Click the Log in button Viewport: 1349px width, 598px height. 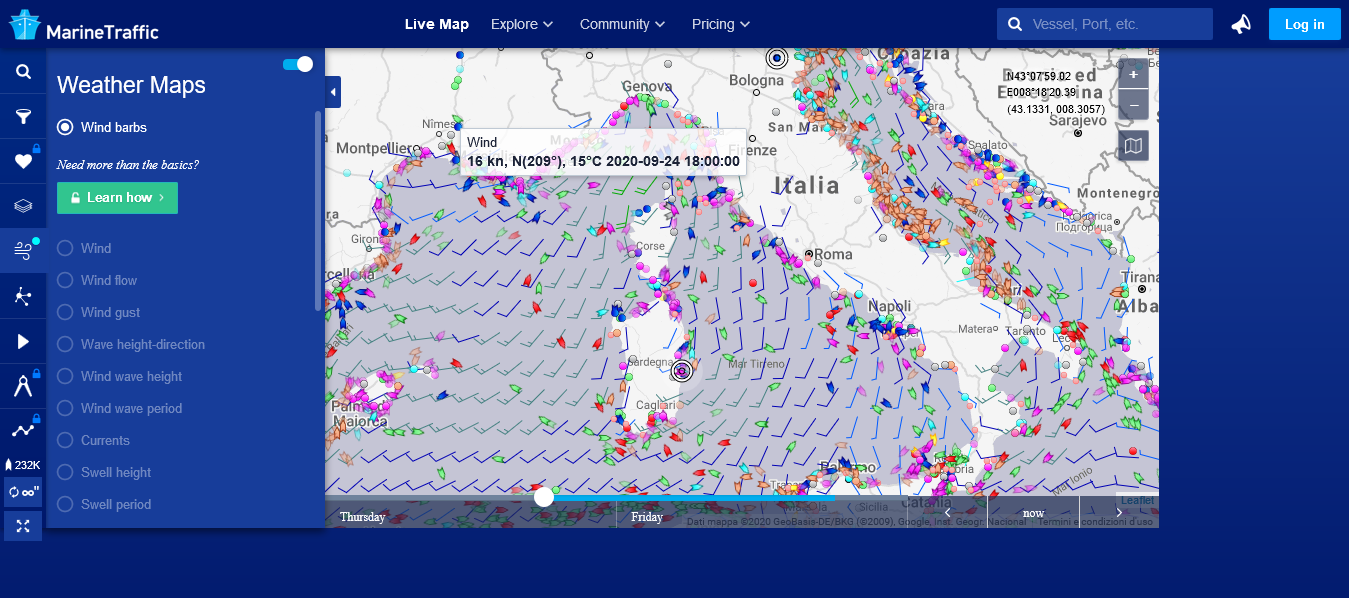(1304, 24)
